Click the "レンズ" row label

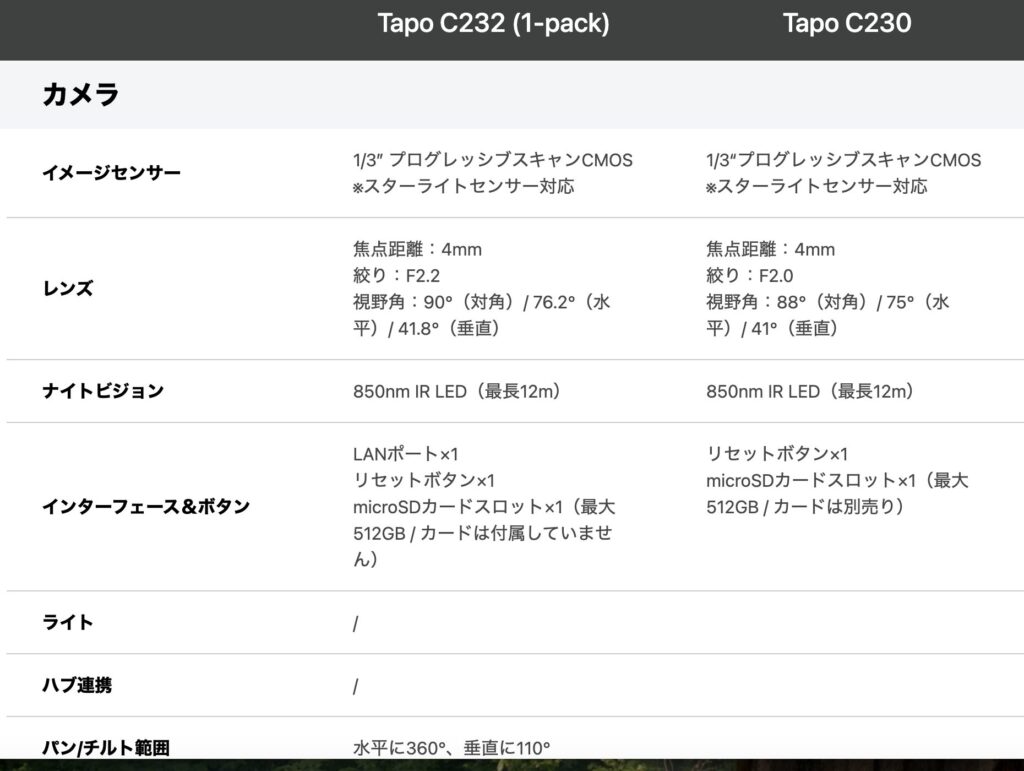[68, 288]
